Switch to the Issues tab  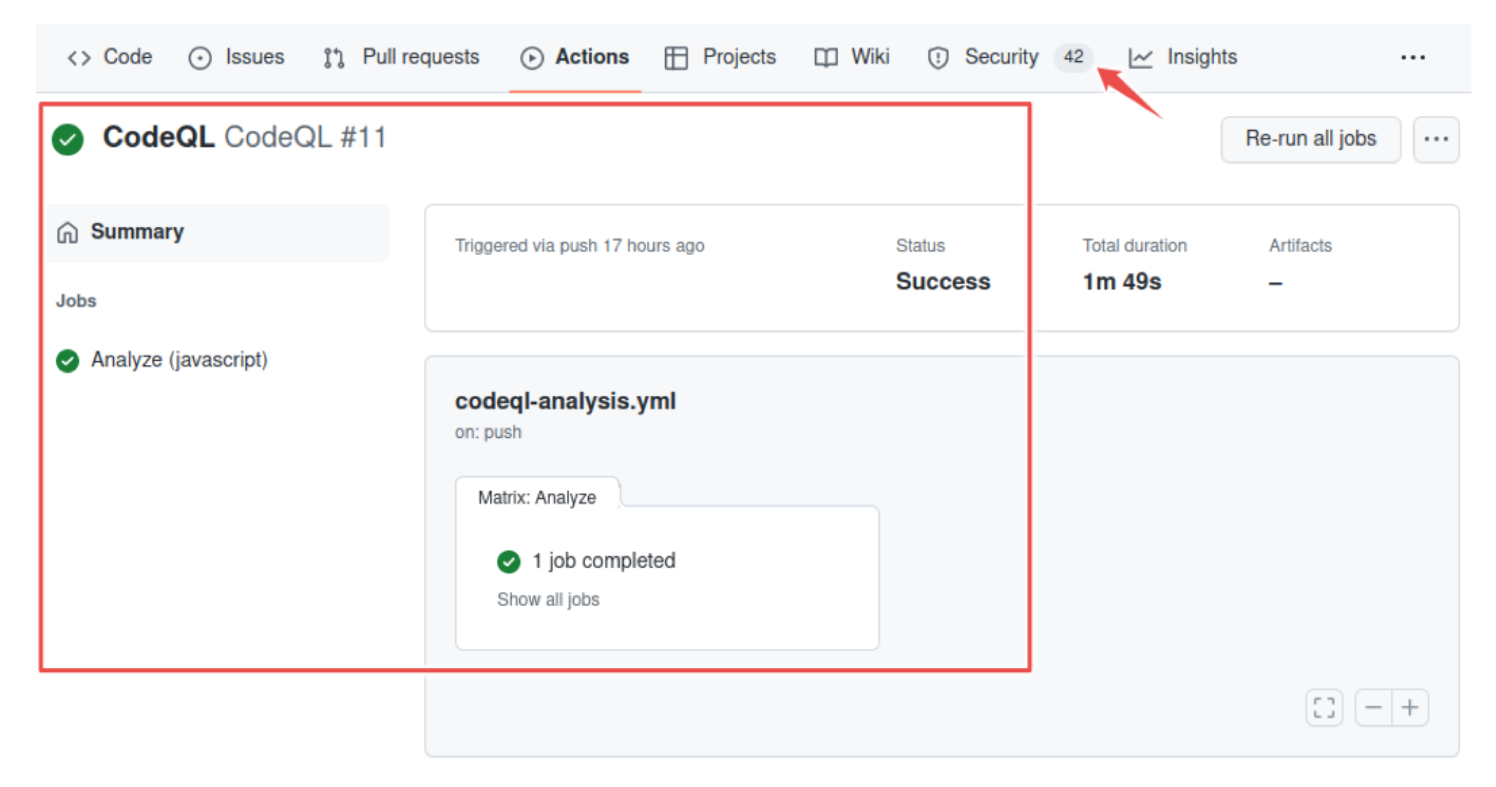click(237, 57)
